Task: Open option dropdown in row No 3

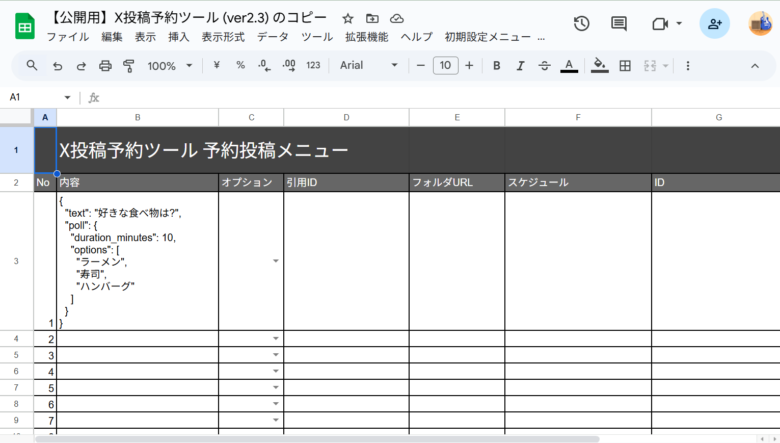Action: pyautogui.click(x=276, y=355)
